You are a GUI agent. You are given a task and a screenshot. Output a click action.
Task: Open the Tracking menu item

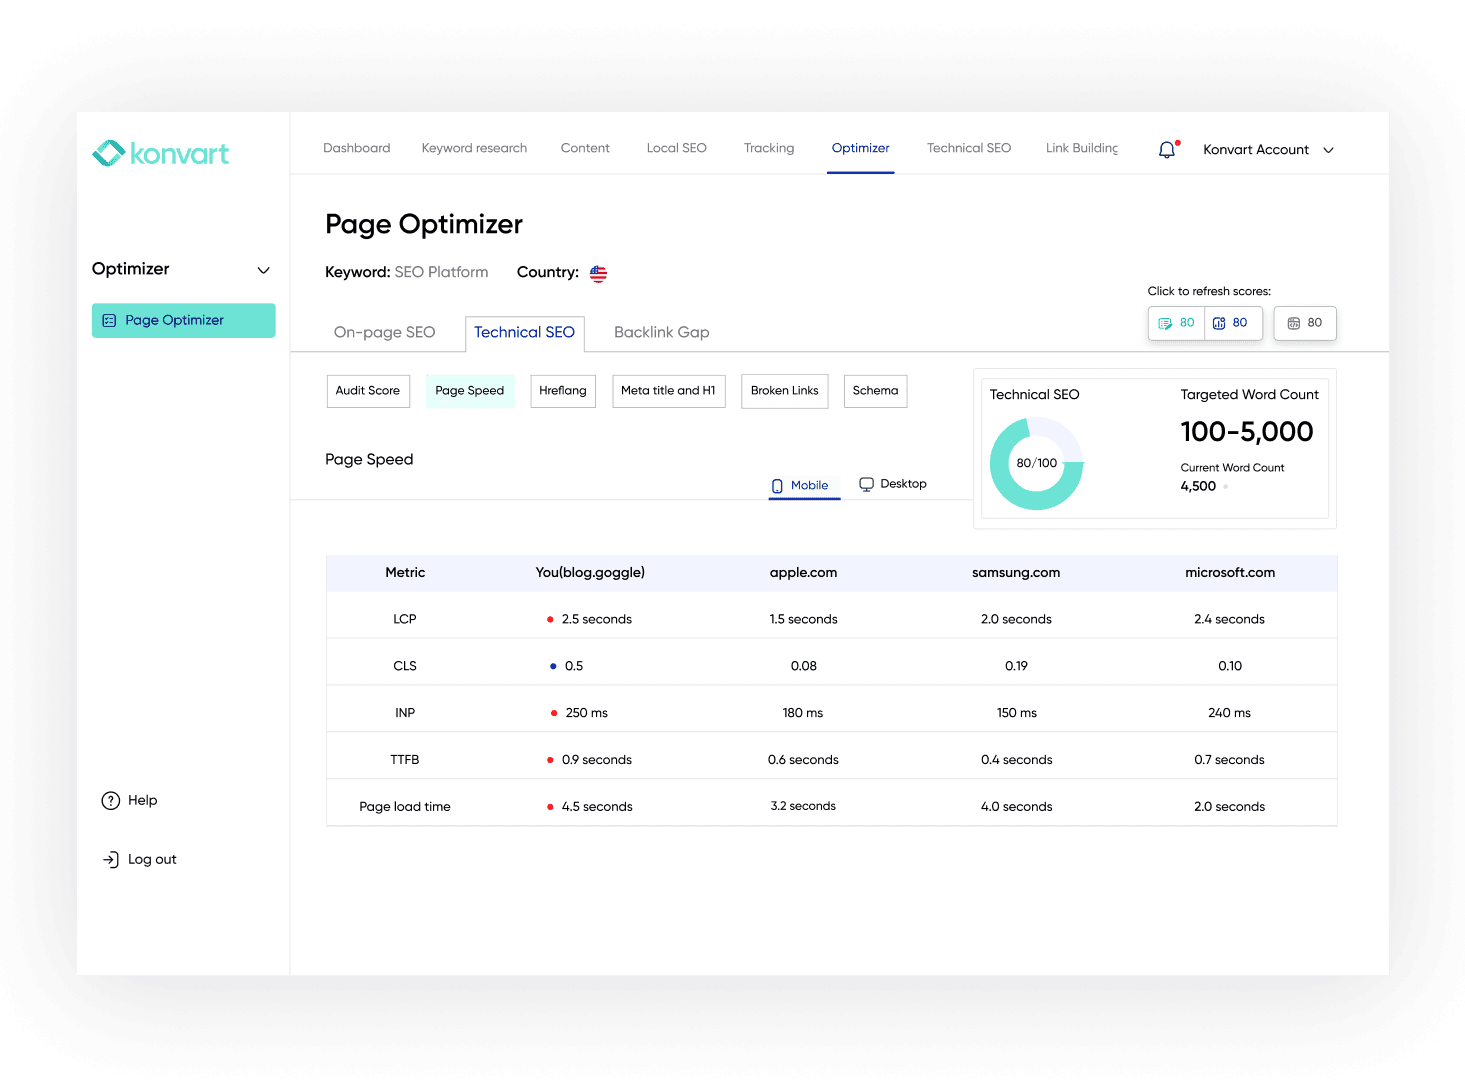tap(768, 147)
